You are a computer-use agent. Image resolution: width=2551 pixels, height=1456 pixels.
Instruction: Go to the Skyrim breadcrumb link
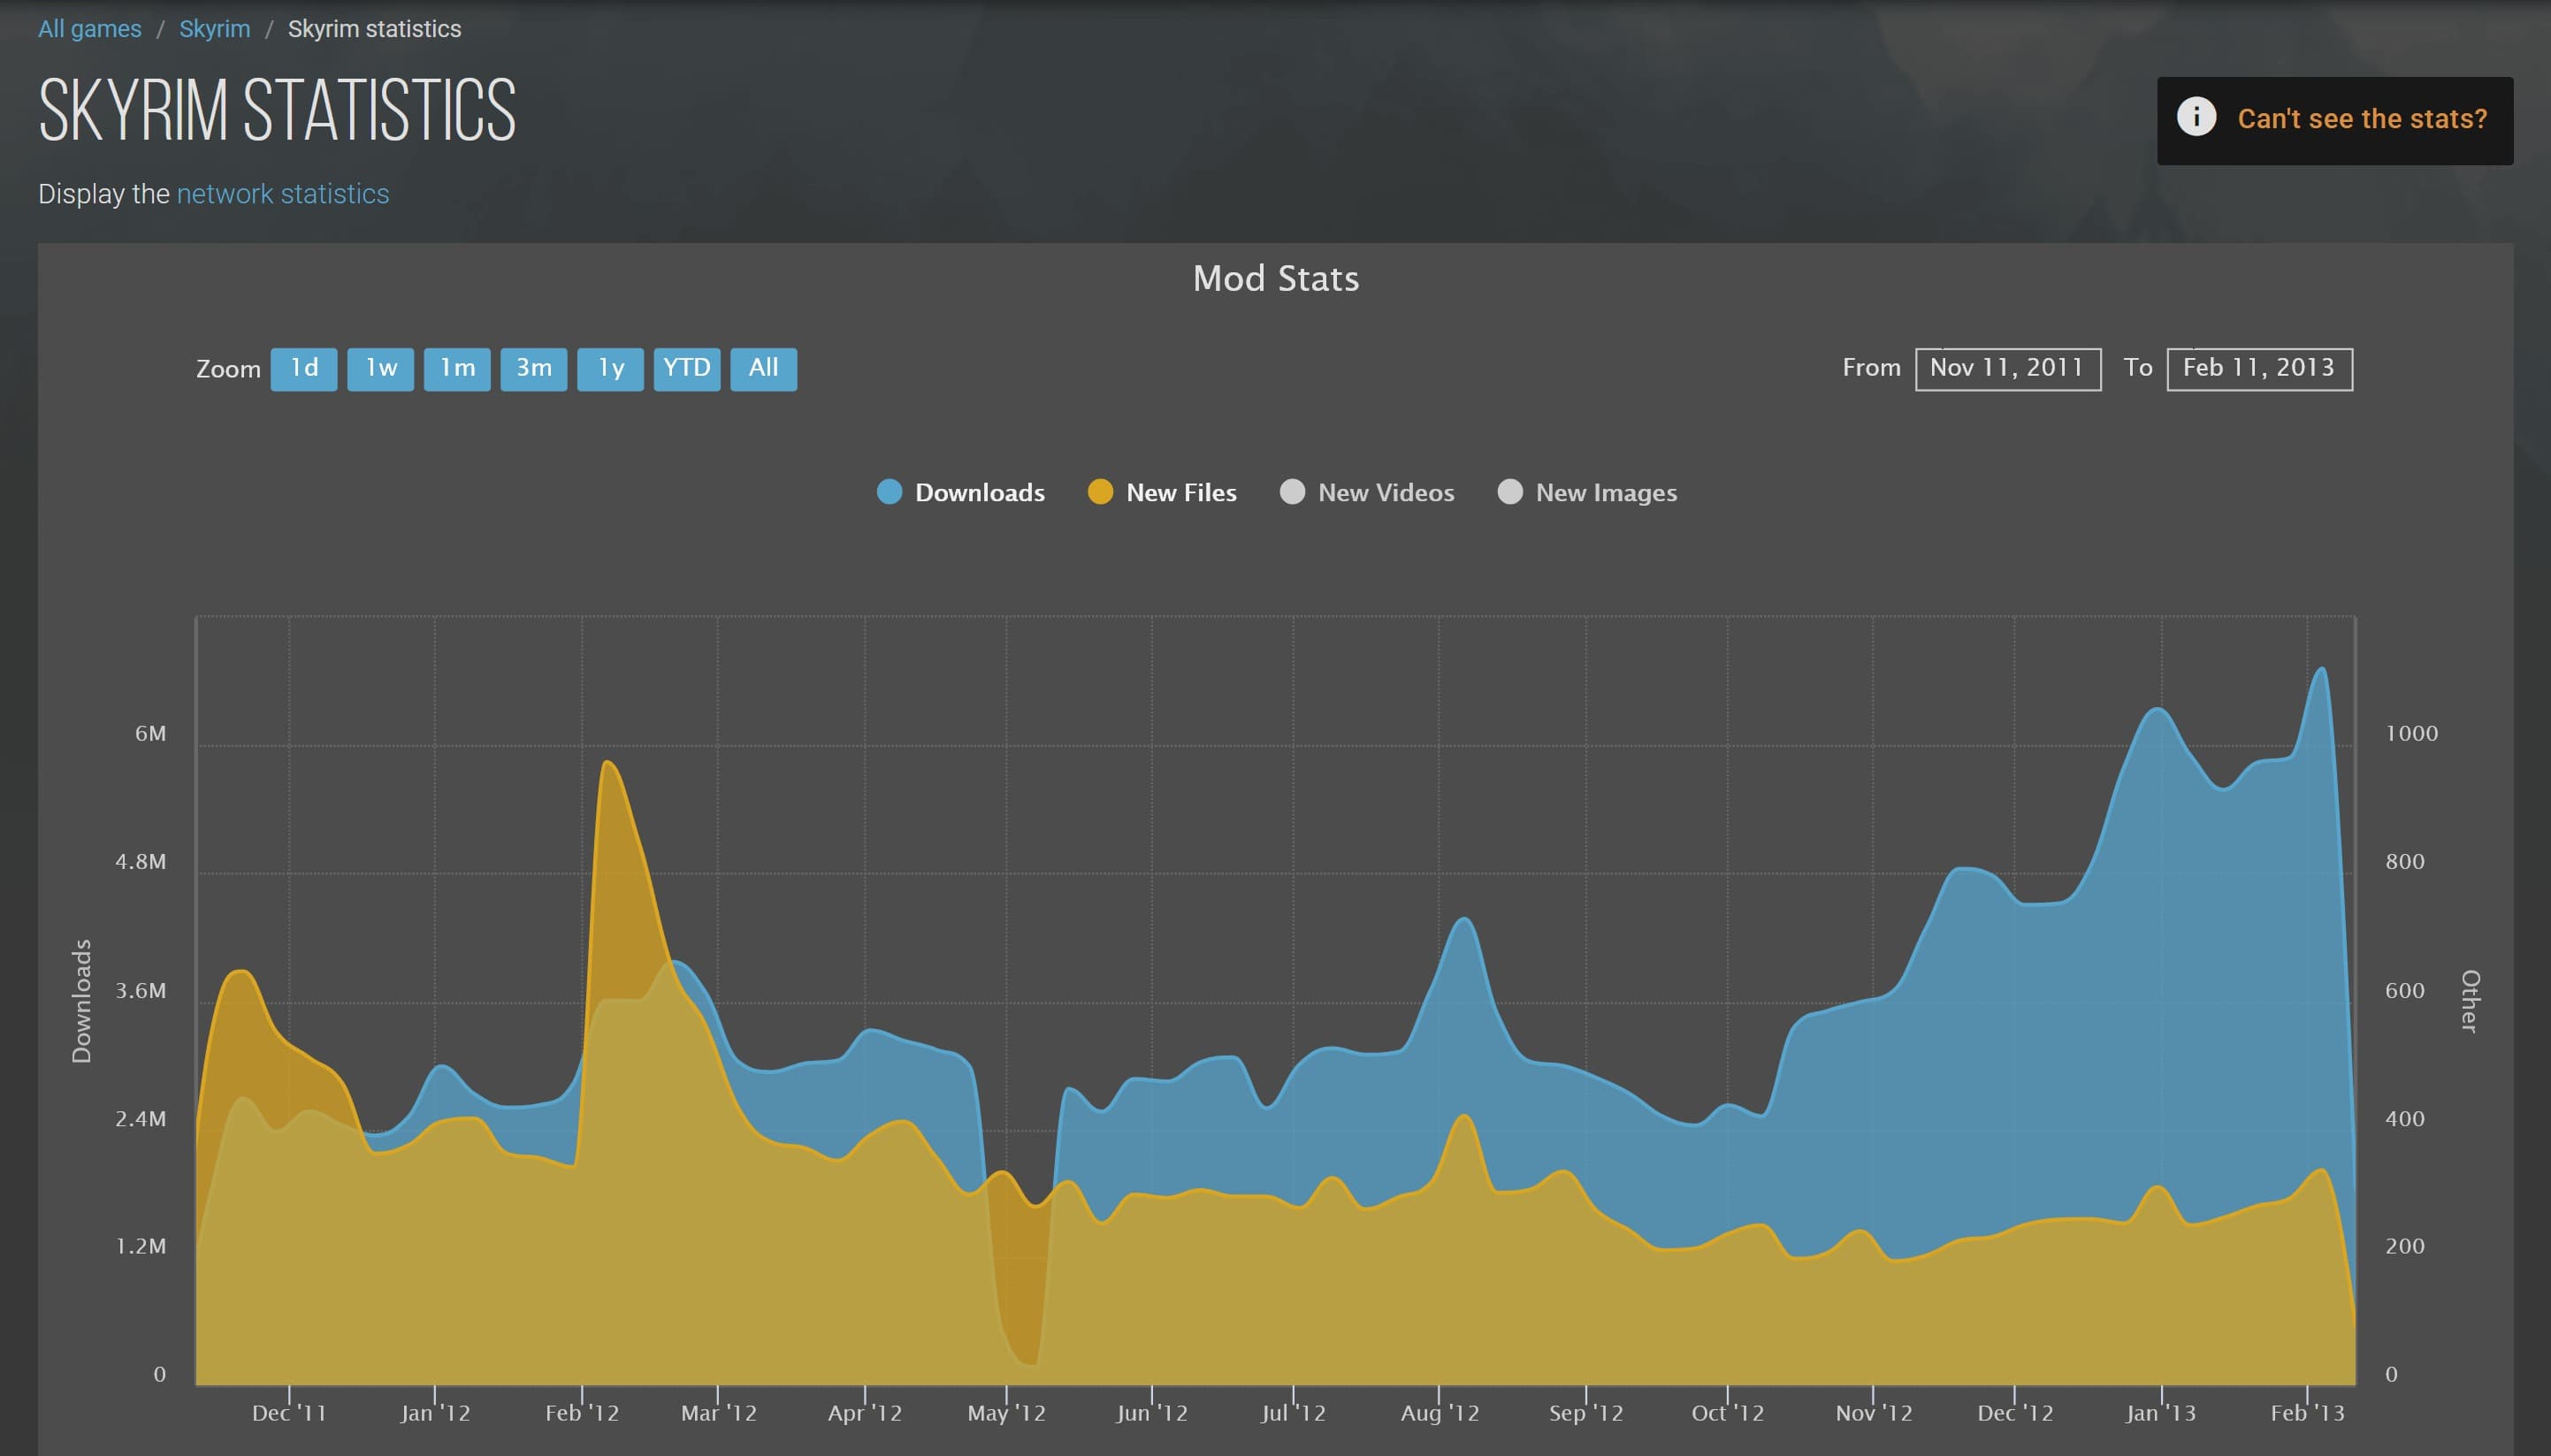coord(215,29)
